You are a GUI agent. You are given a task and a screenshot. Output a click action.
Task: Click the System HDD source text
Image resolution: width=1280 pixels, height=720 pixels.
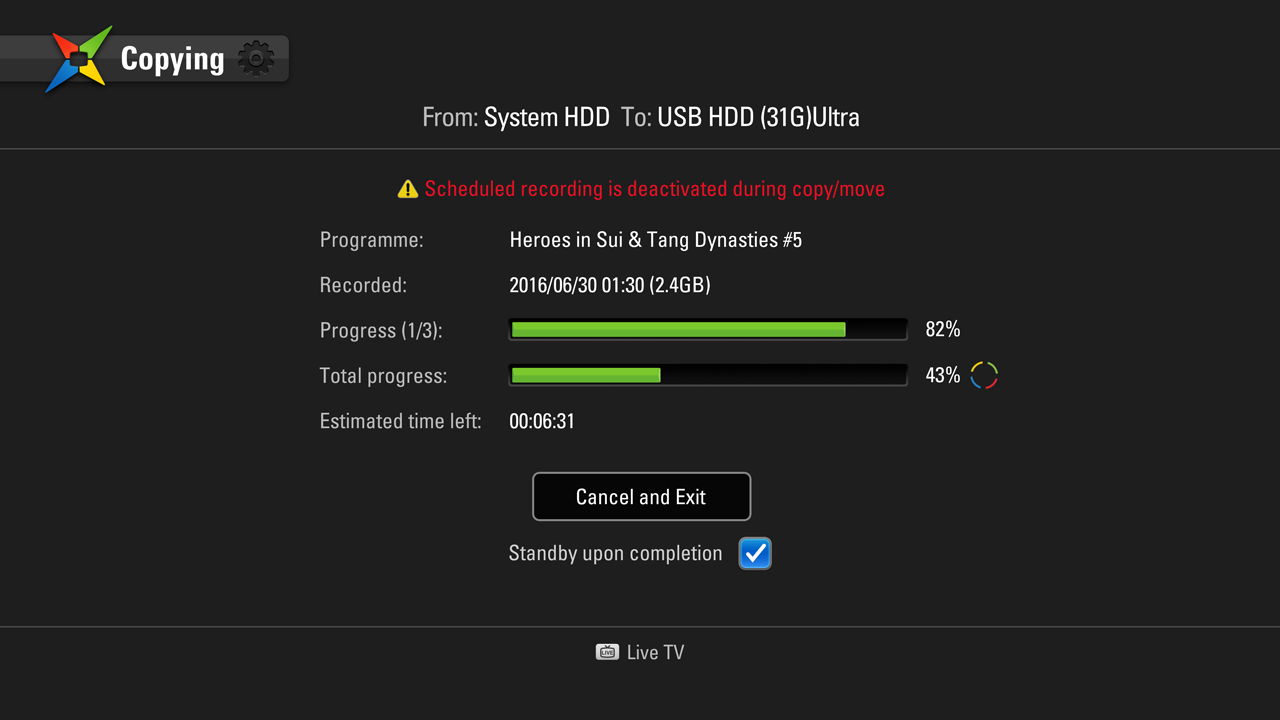click(547, 117)
